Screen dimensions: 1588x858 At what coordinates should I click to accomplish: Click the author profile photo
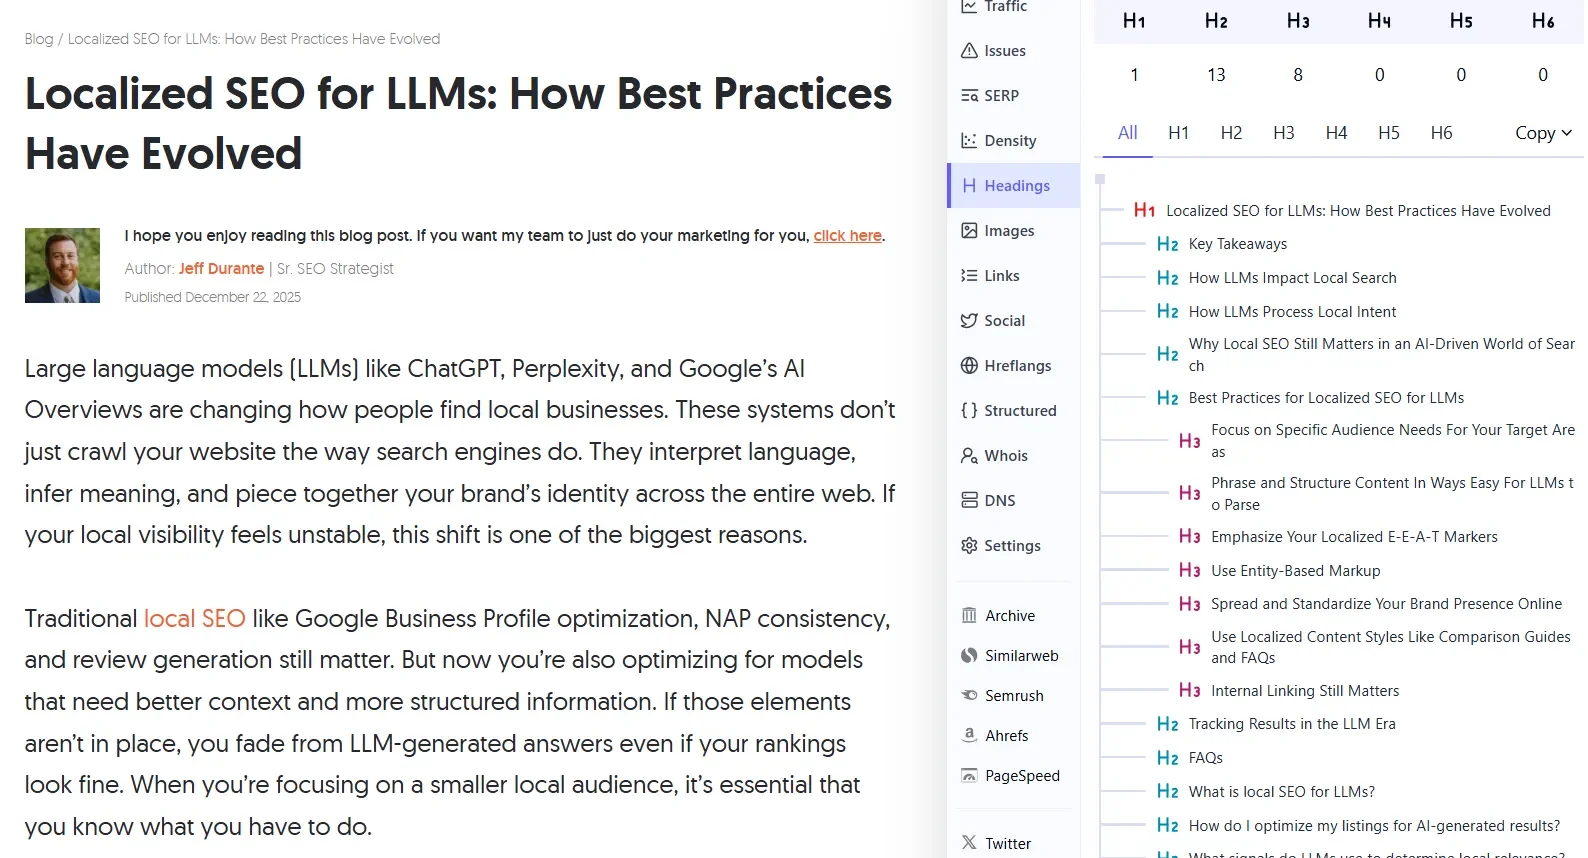(x=62, y=266)
